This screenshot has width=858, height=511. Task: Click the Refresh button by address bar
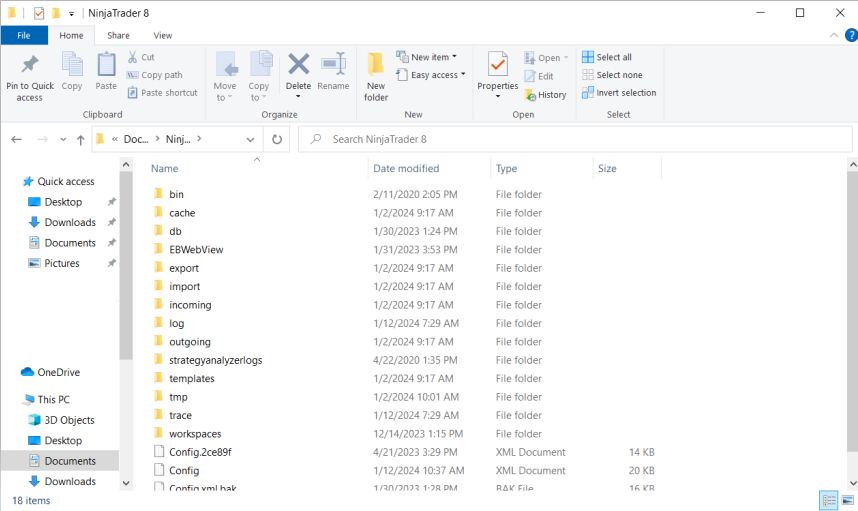coord(277,140)
